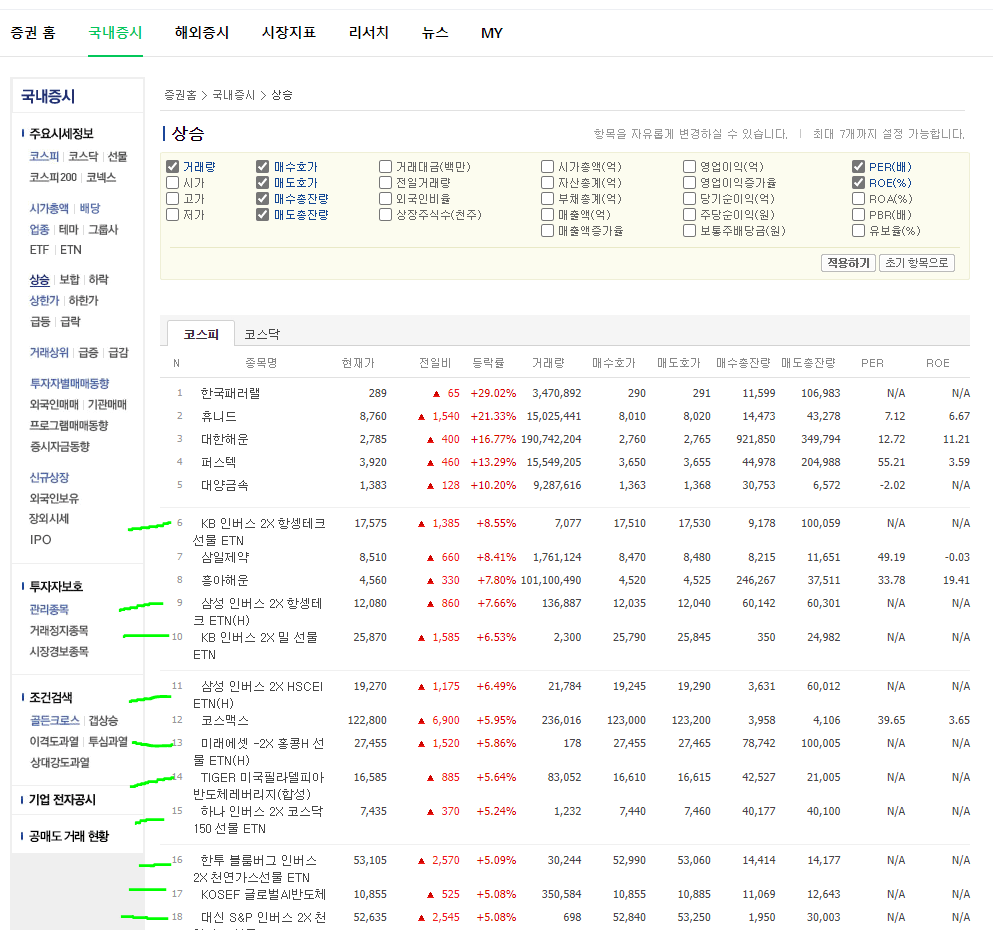Viewport: 993px width, 930px height.
Task: Uncheck the 매수총잔량 checkbox
Action: [262, 199]
